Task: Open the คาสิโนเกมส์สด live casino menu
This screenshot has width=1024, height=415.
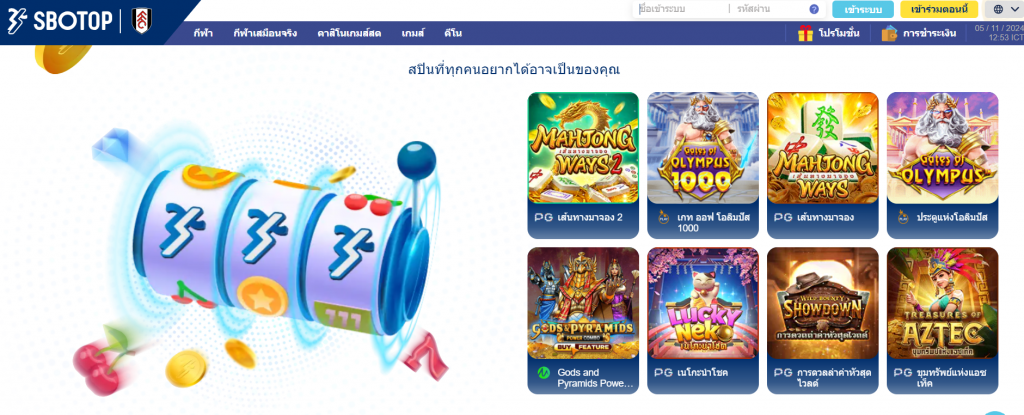Action: coord(349,33)
